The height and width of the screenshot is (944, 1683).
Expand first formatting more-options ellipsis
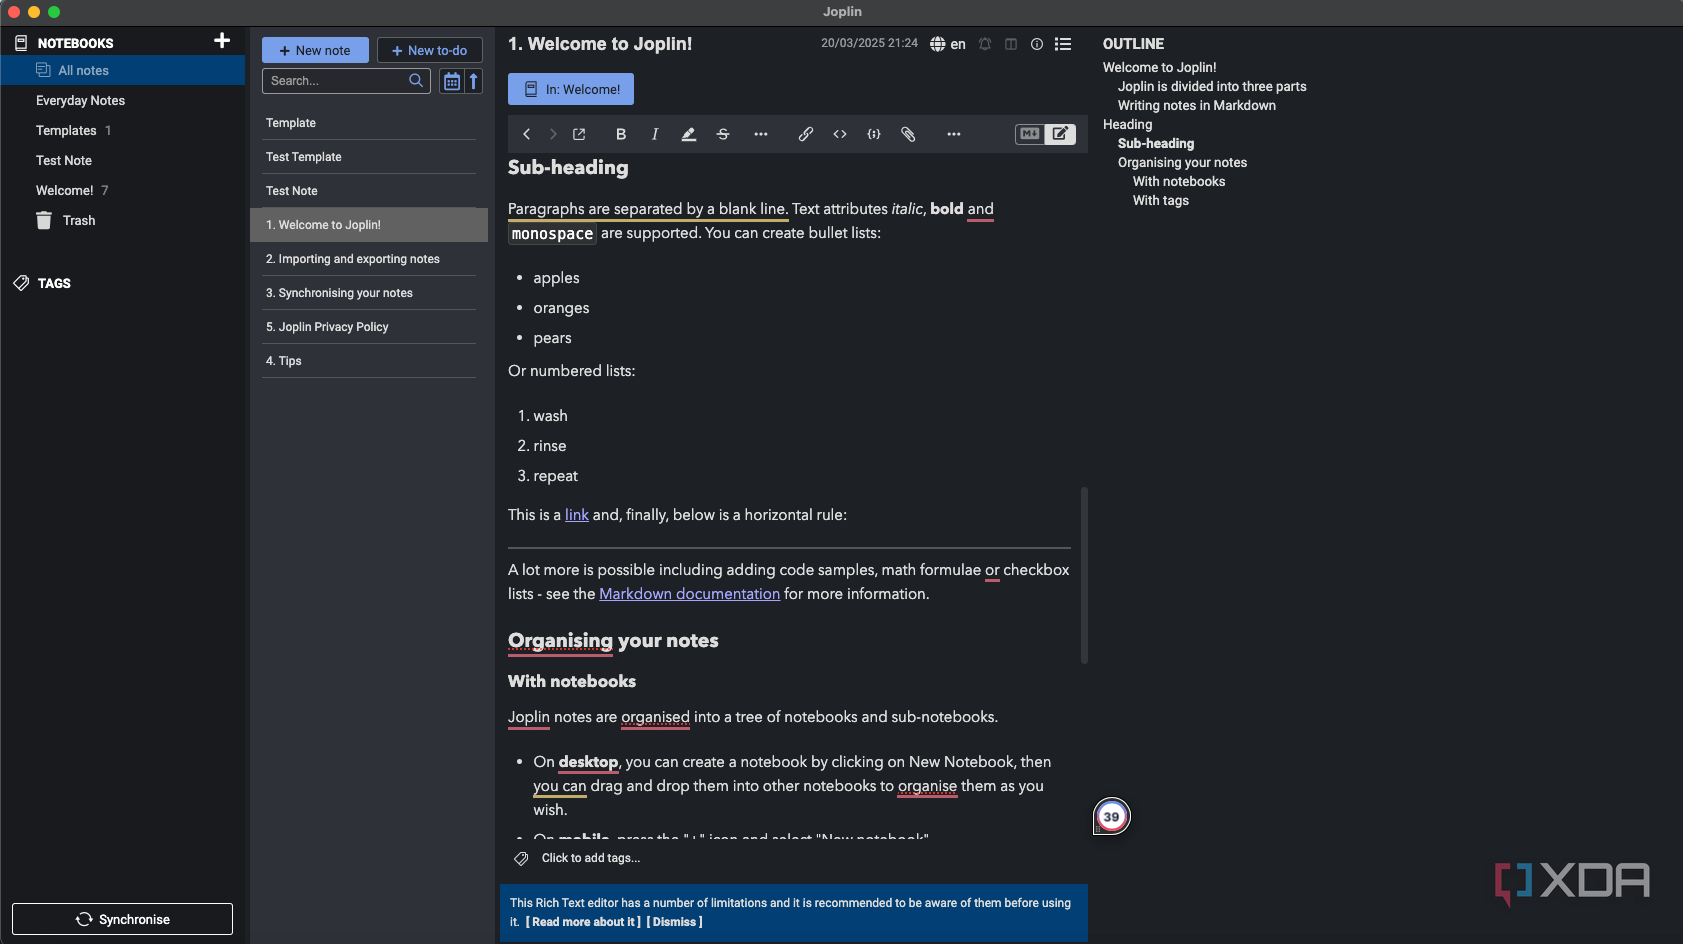pyautogui.click(x=761, y=134)
